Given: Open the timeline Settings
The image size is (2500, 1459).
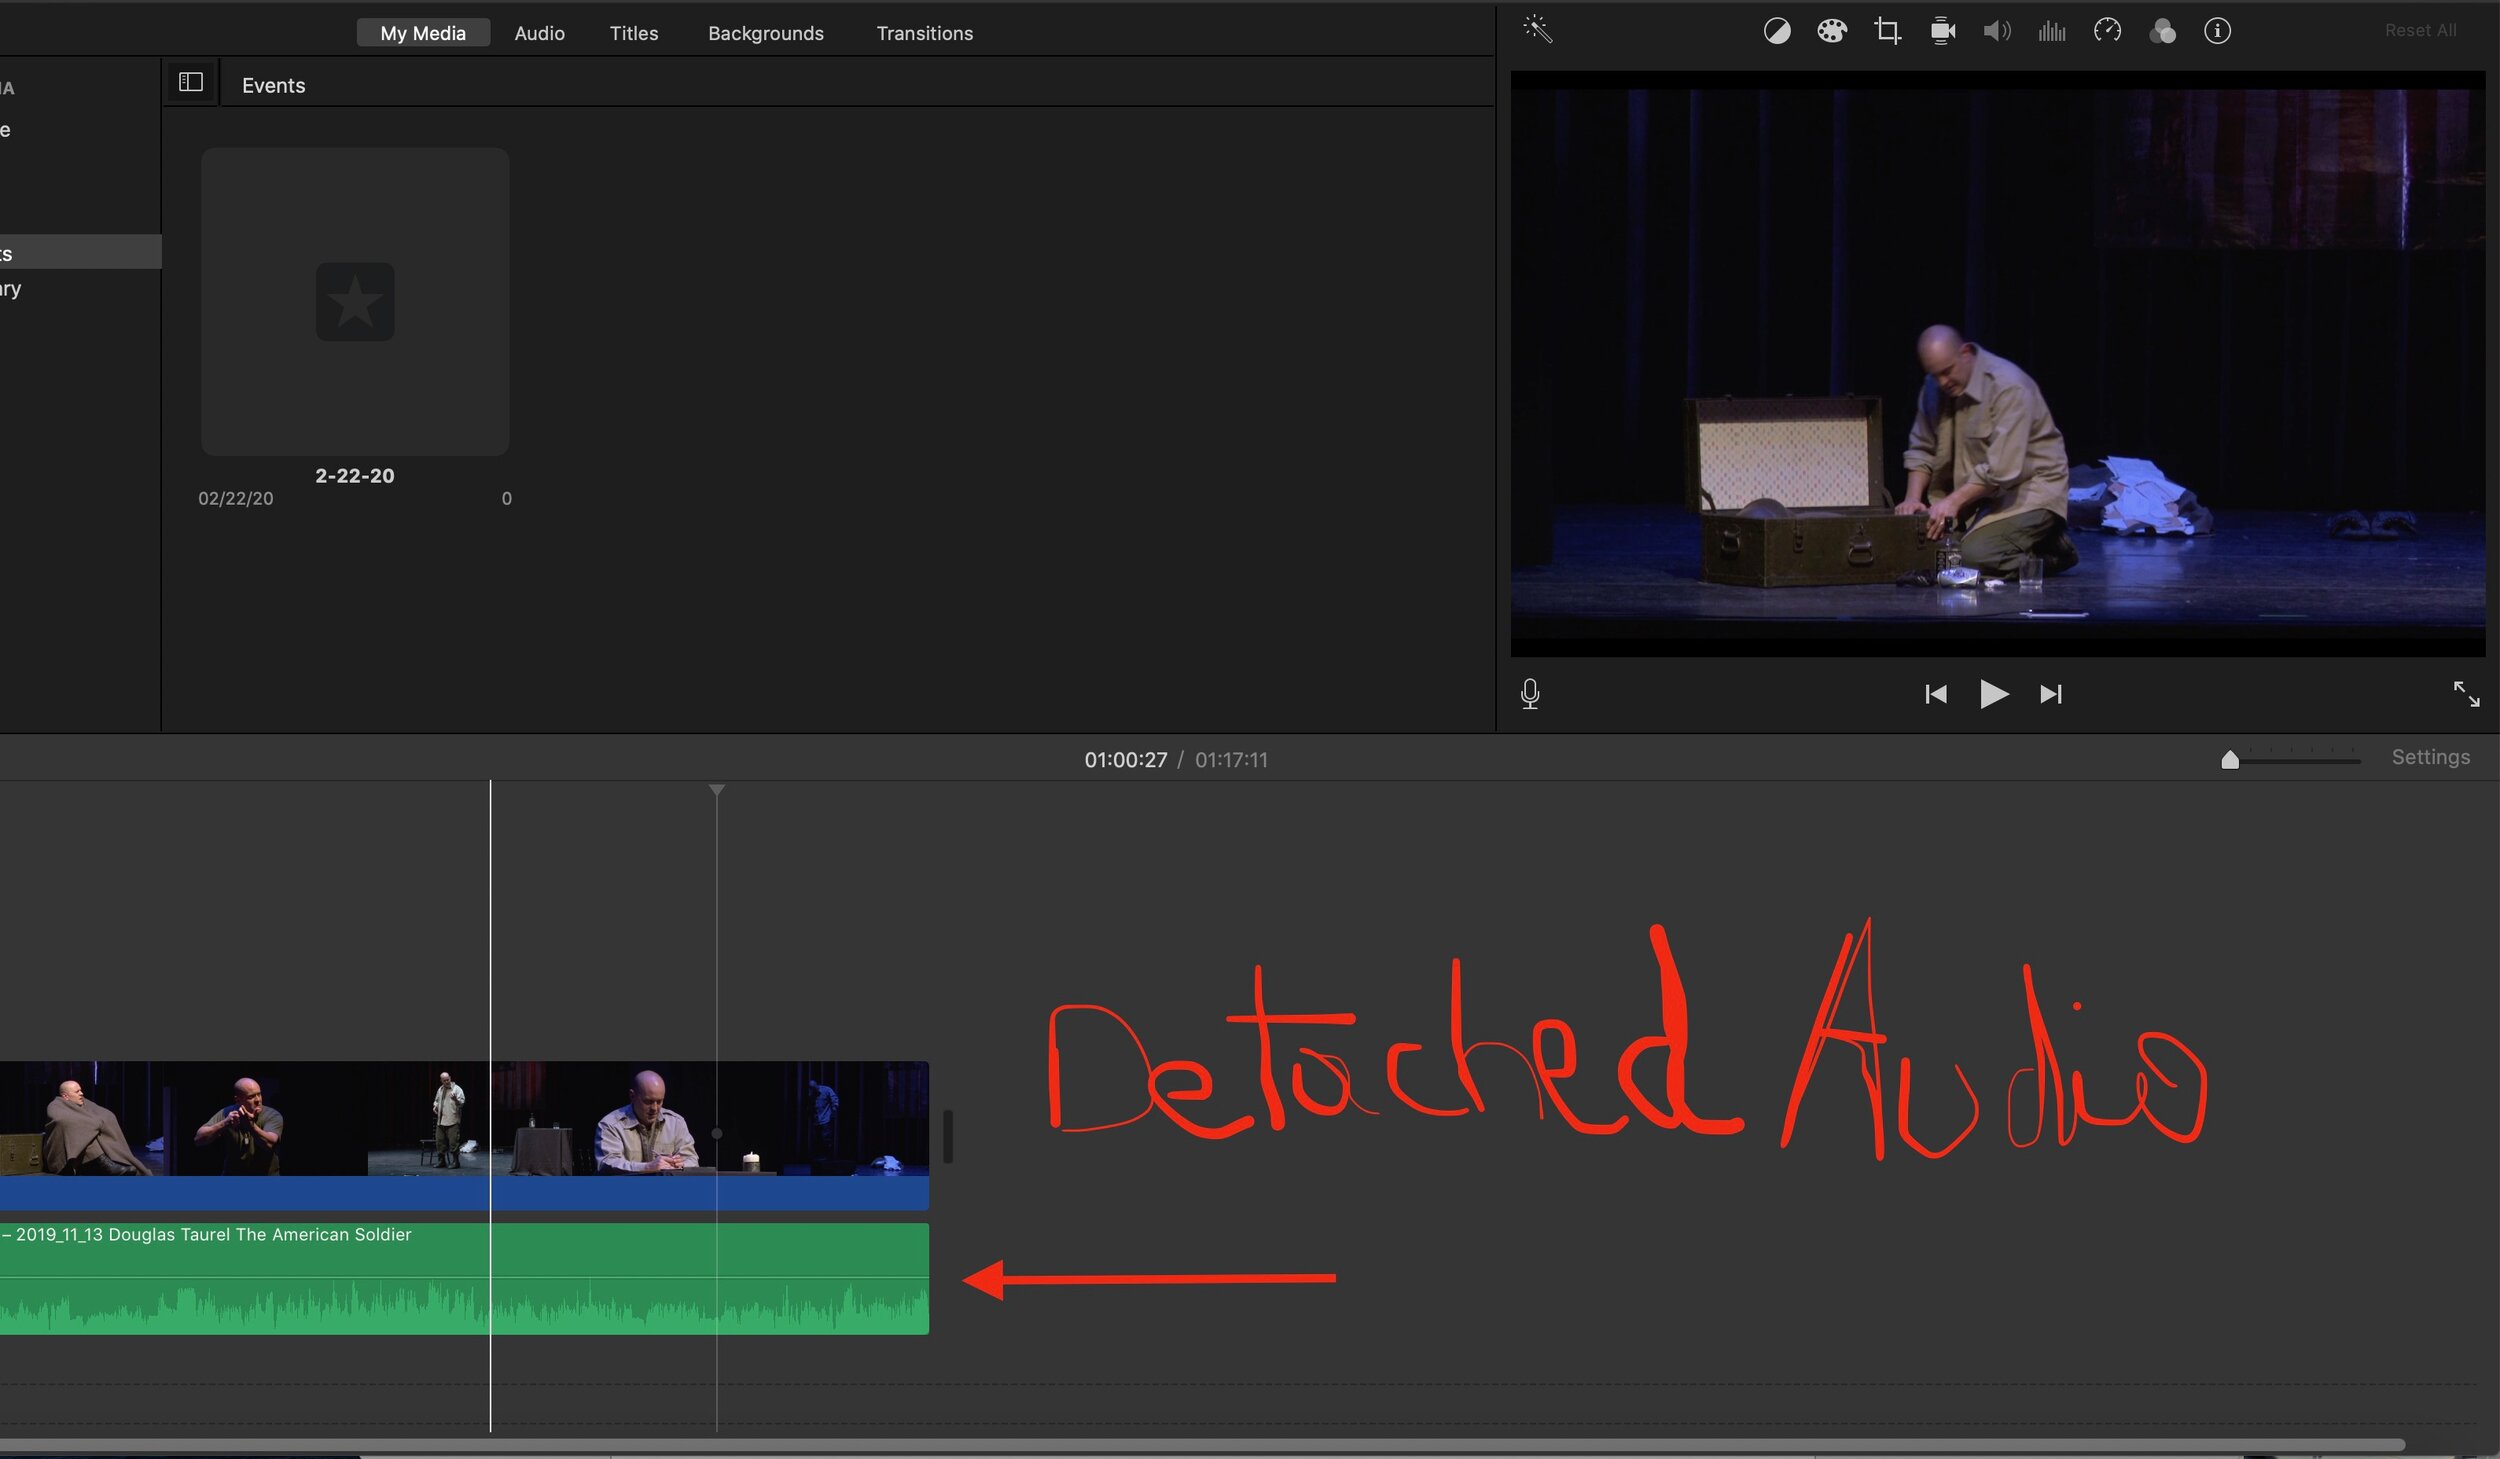Looking at the screenshot, I should (2430, 757).
